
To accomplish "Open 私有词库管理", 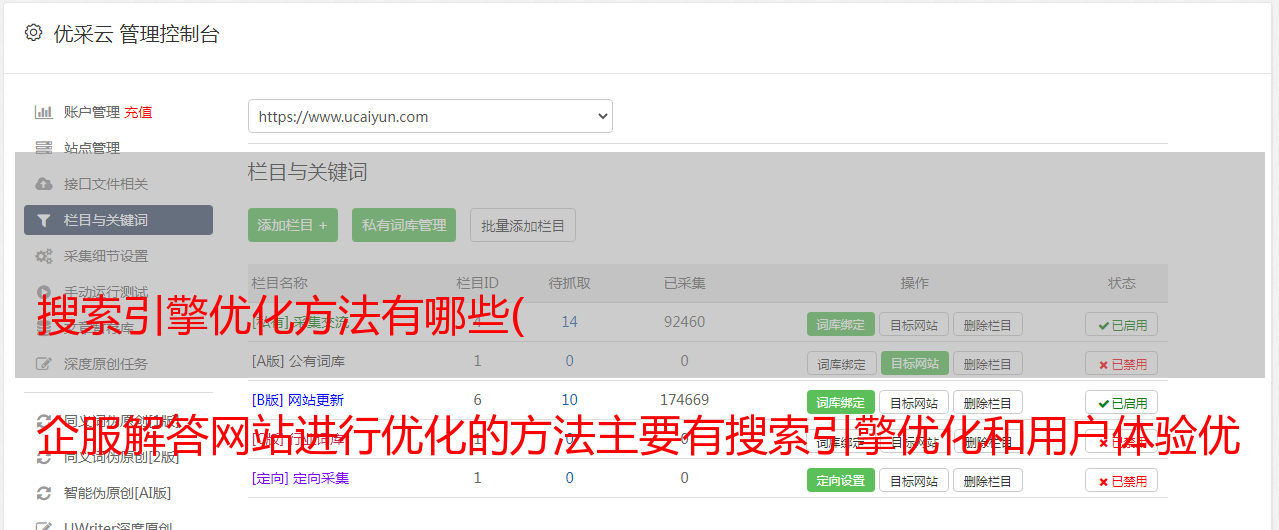I will click(404, 225).
